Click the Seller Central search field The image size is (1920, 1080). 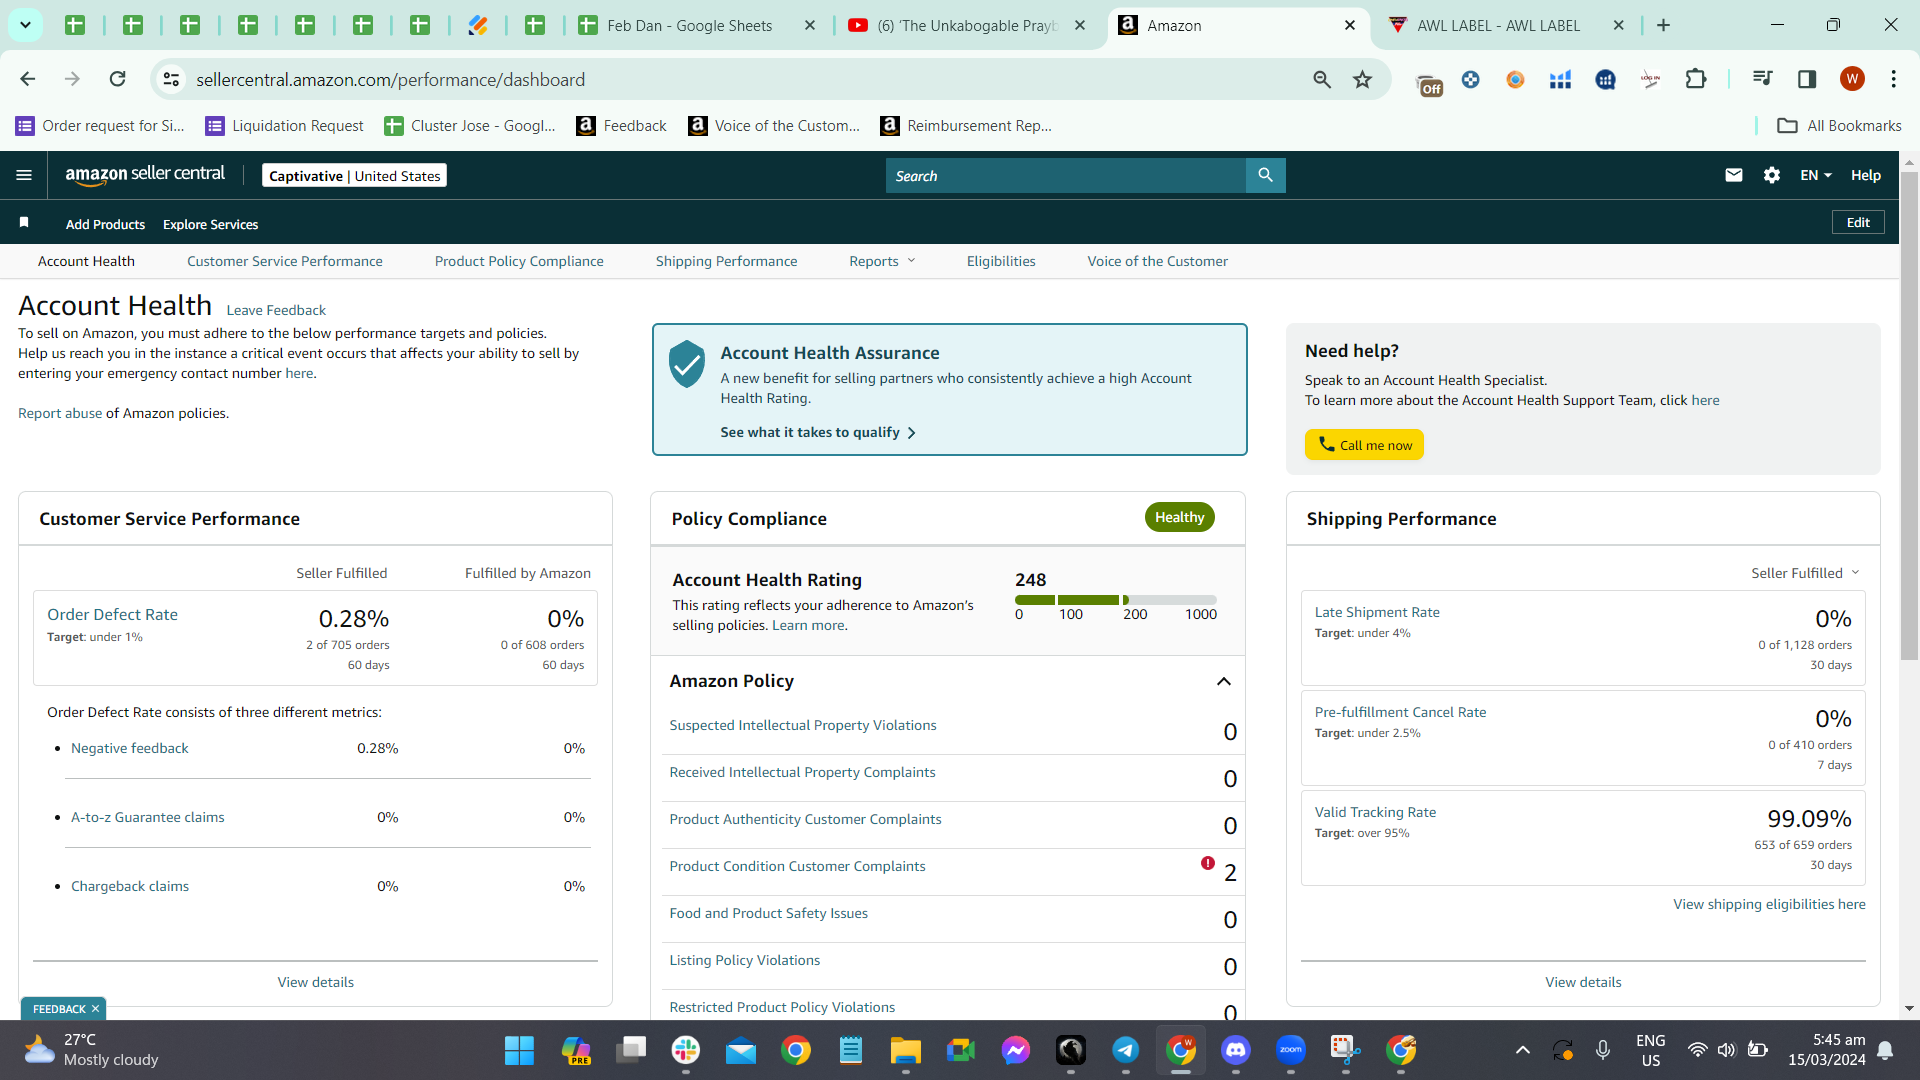(1066, 175)
